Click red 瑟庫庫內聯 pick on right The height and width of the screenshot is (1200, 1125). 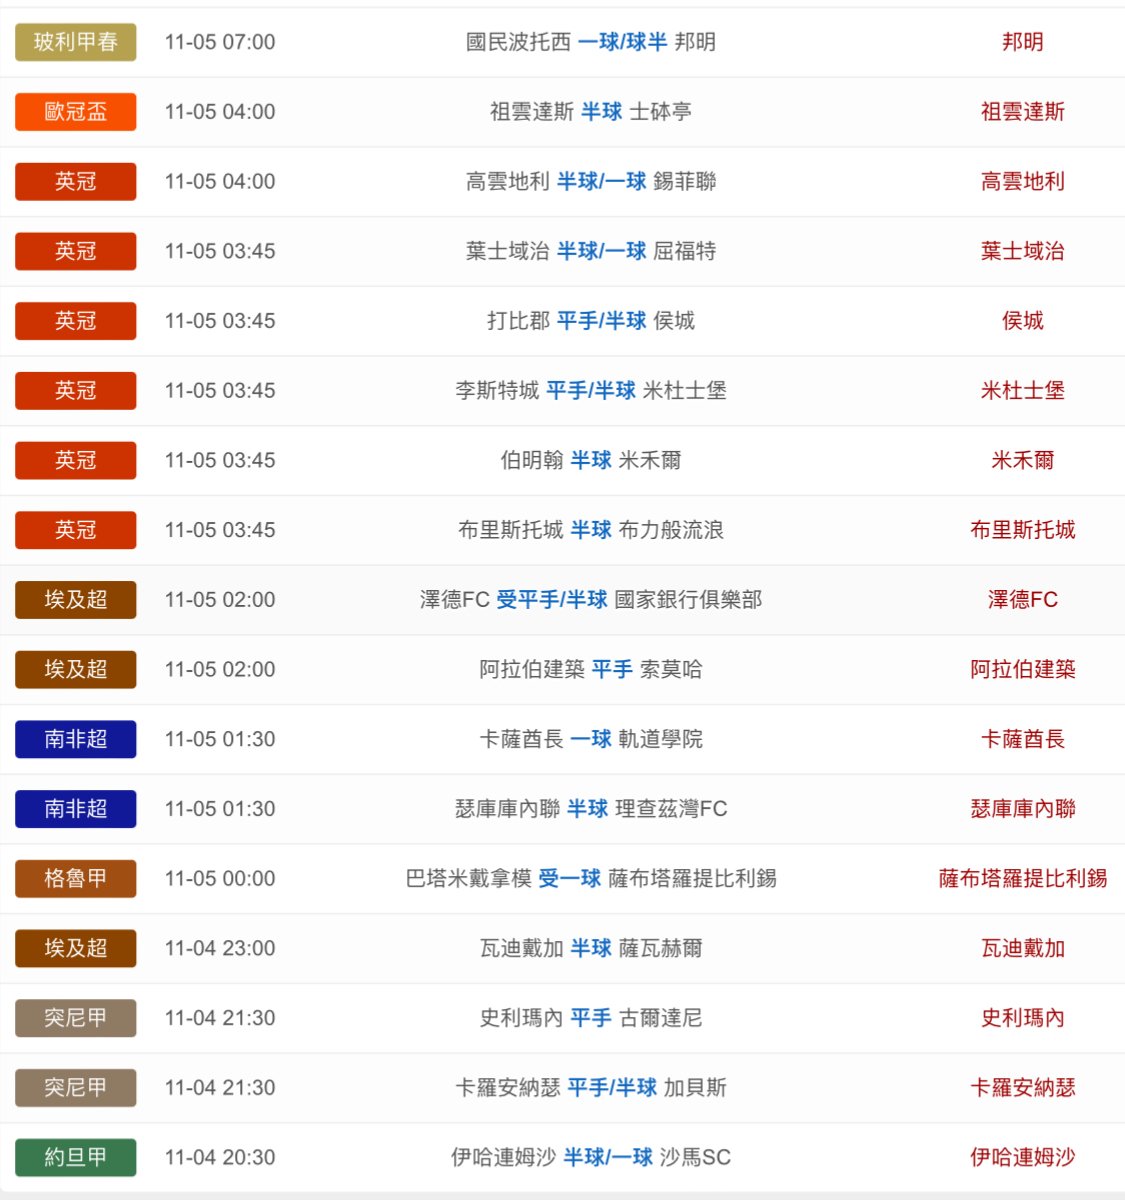point(1022,809)
